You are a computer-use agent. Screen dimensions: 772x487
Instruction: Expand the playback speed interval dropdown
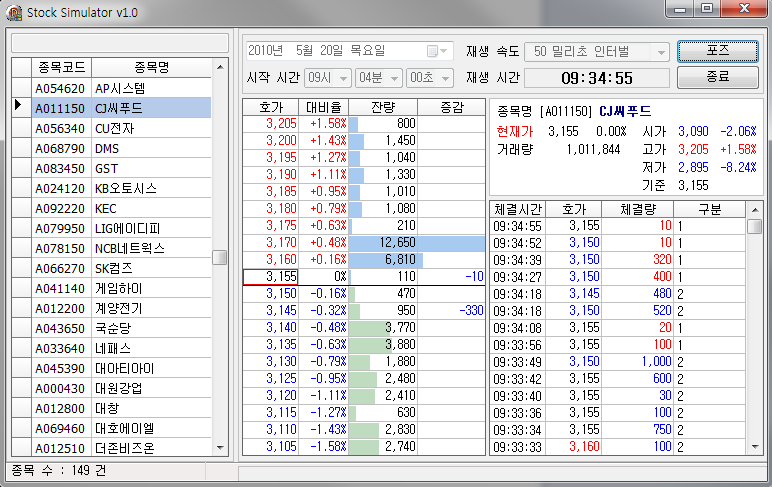pyautogui.click(x=659, y=51)
